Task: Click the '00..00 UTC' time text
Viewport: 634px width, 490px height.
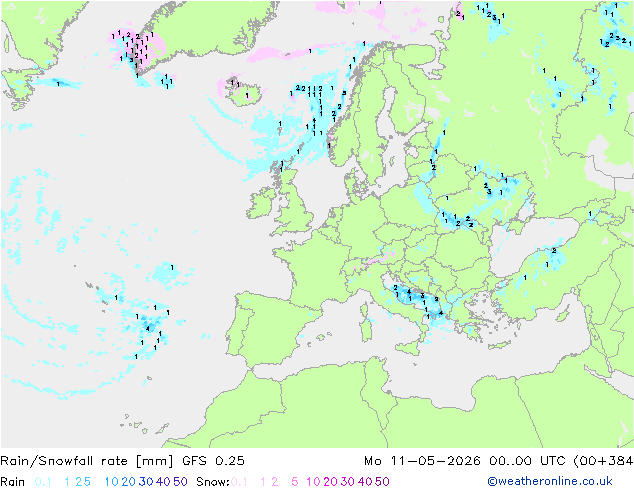Action: [x=528, y=461]
